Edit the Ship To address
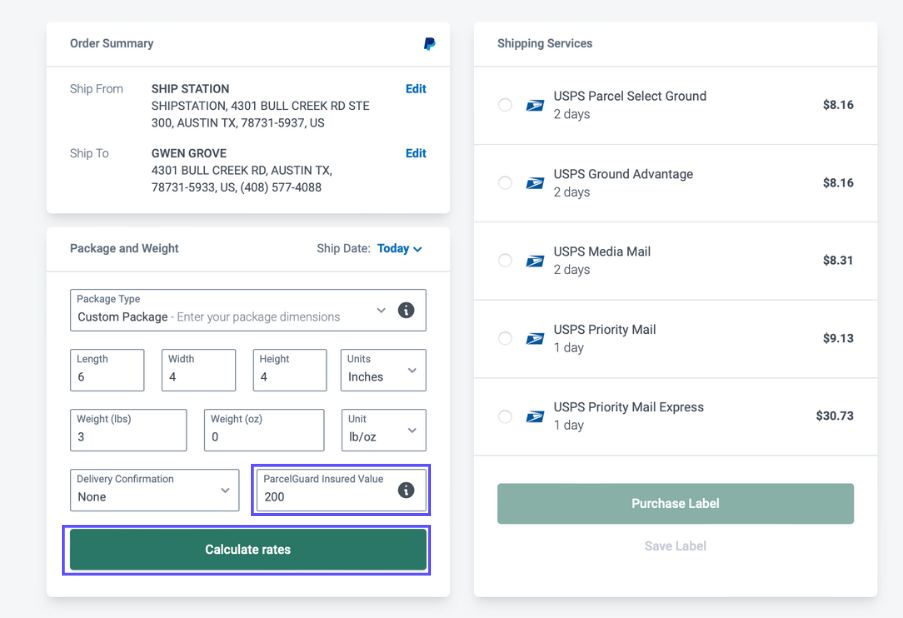 (416, 153)
